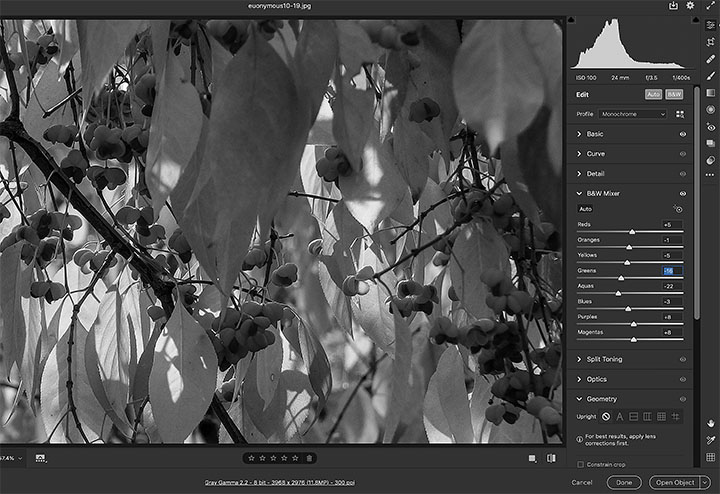Expand the Split Toning panel
Image resolution: width=720 pixels, height=494 pixels.
(579, 359)
